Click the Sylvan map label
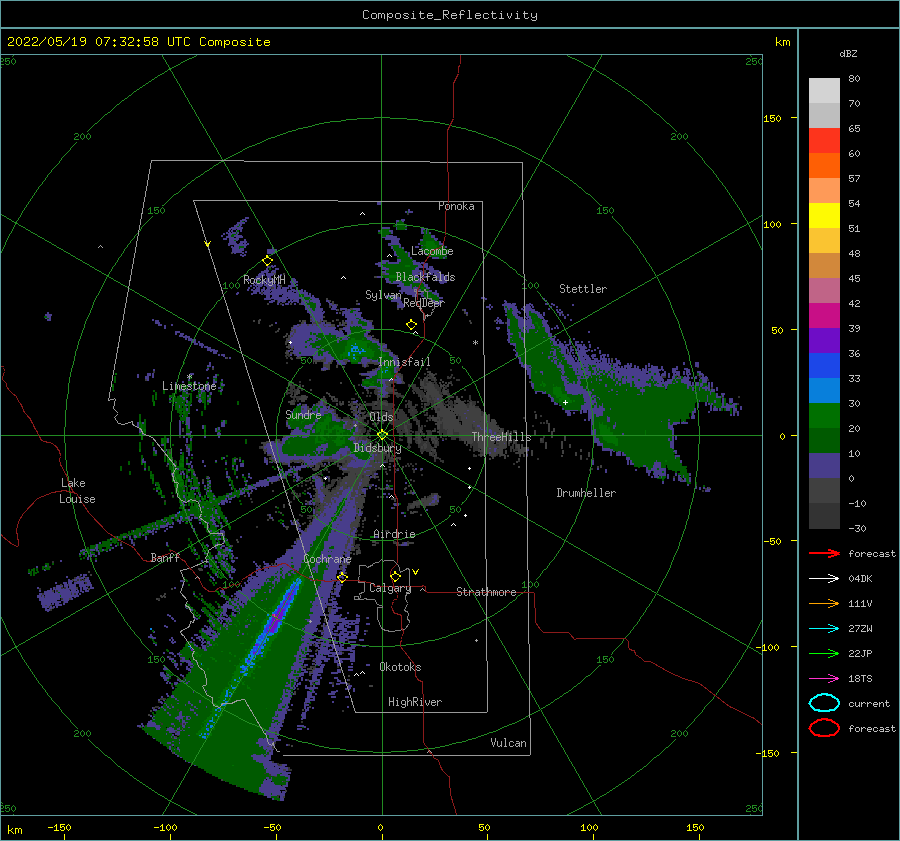900x841 pixels. point(383,295)
